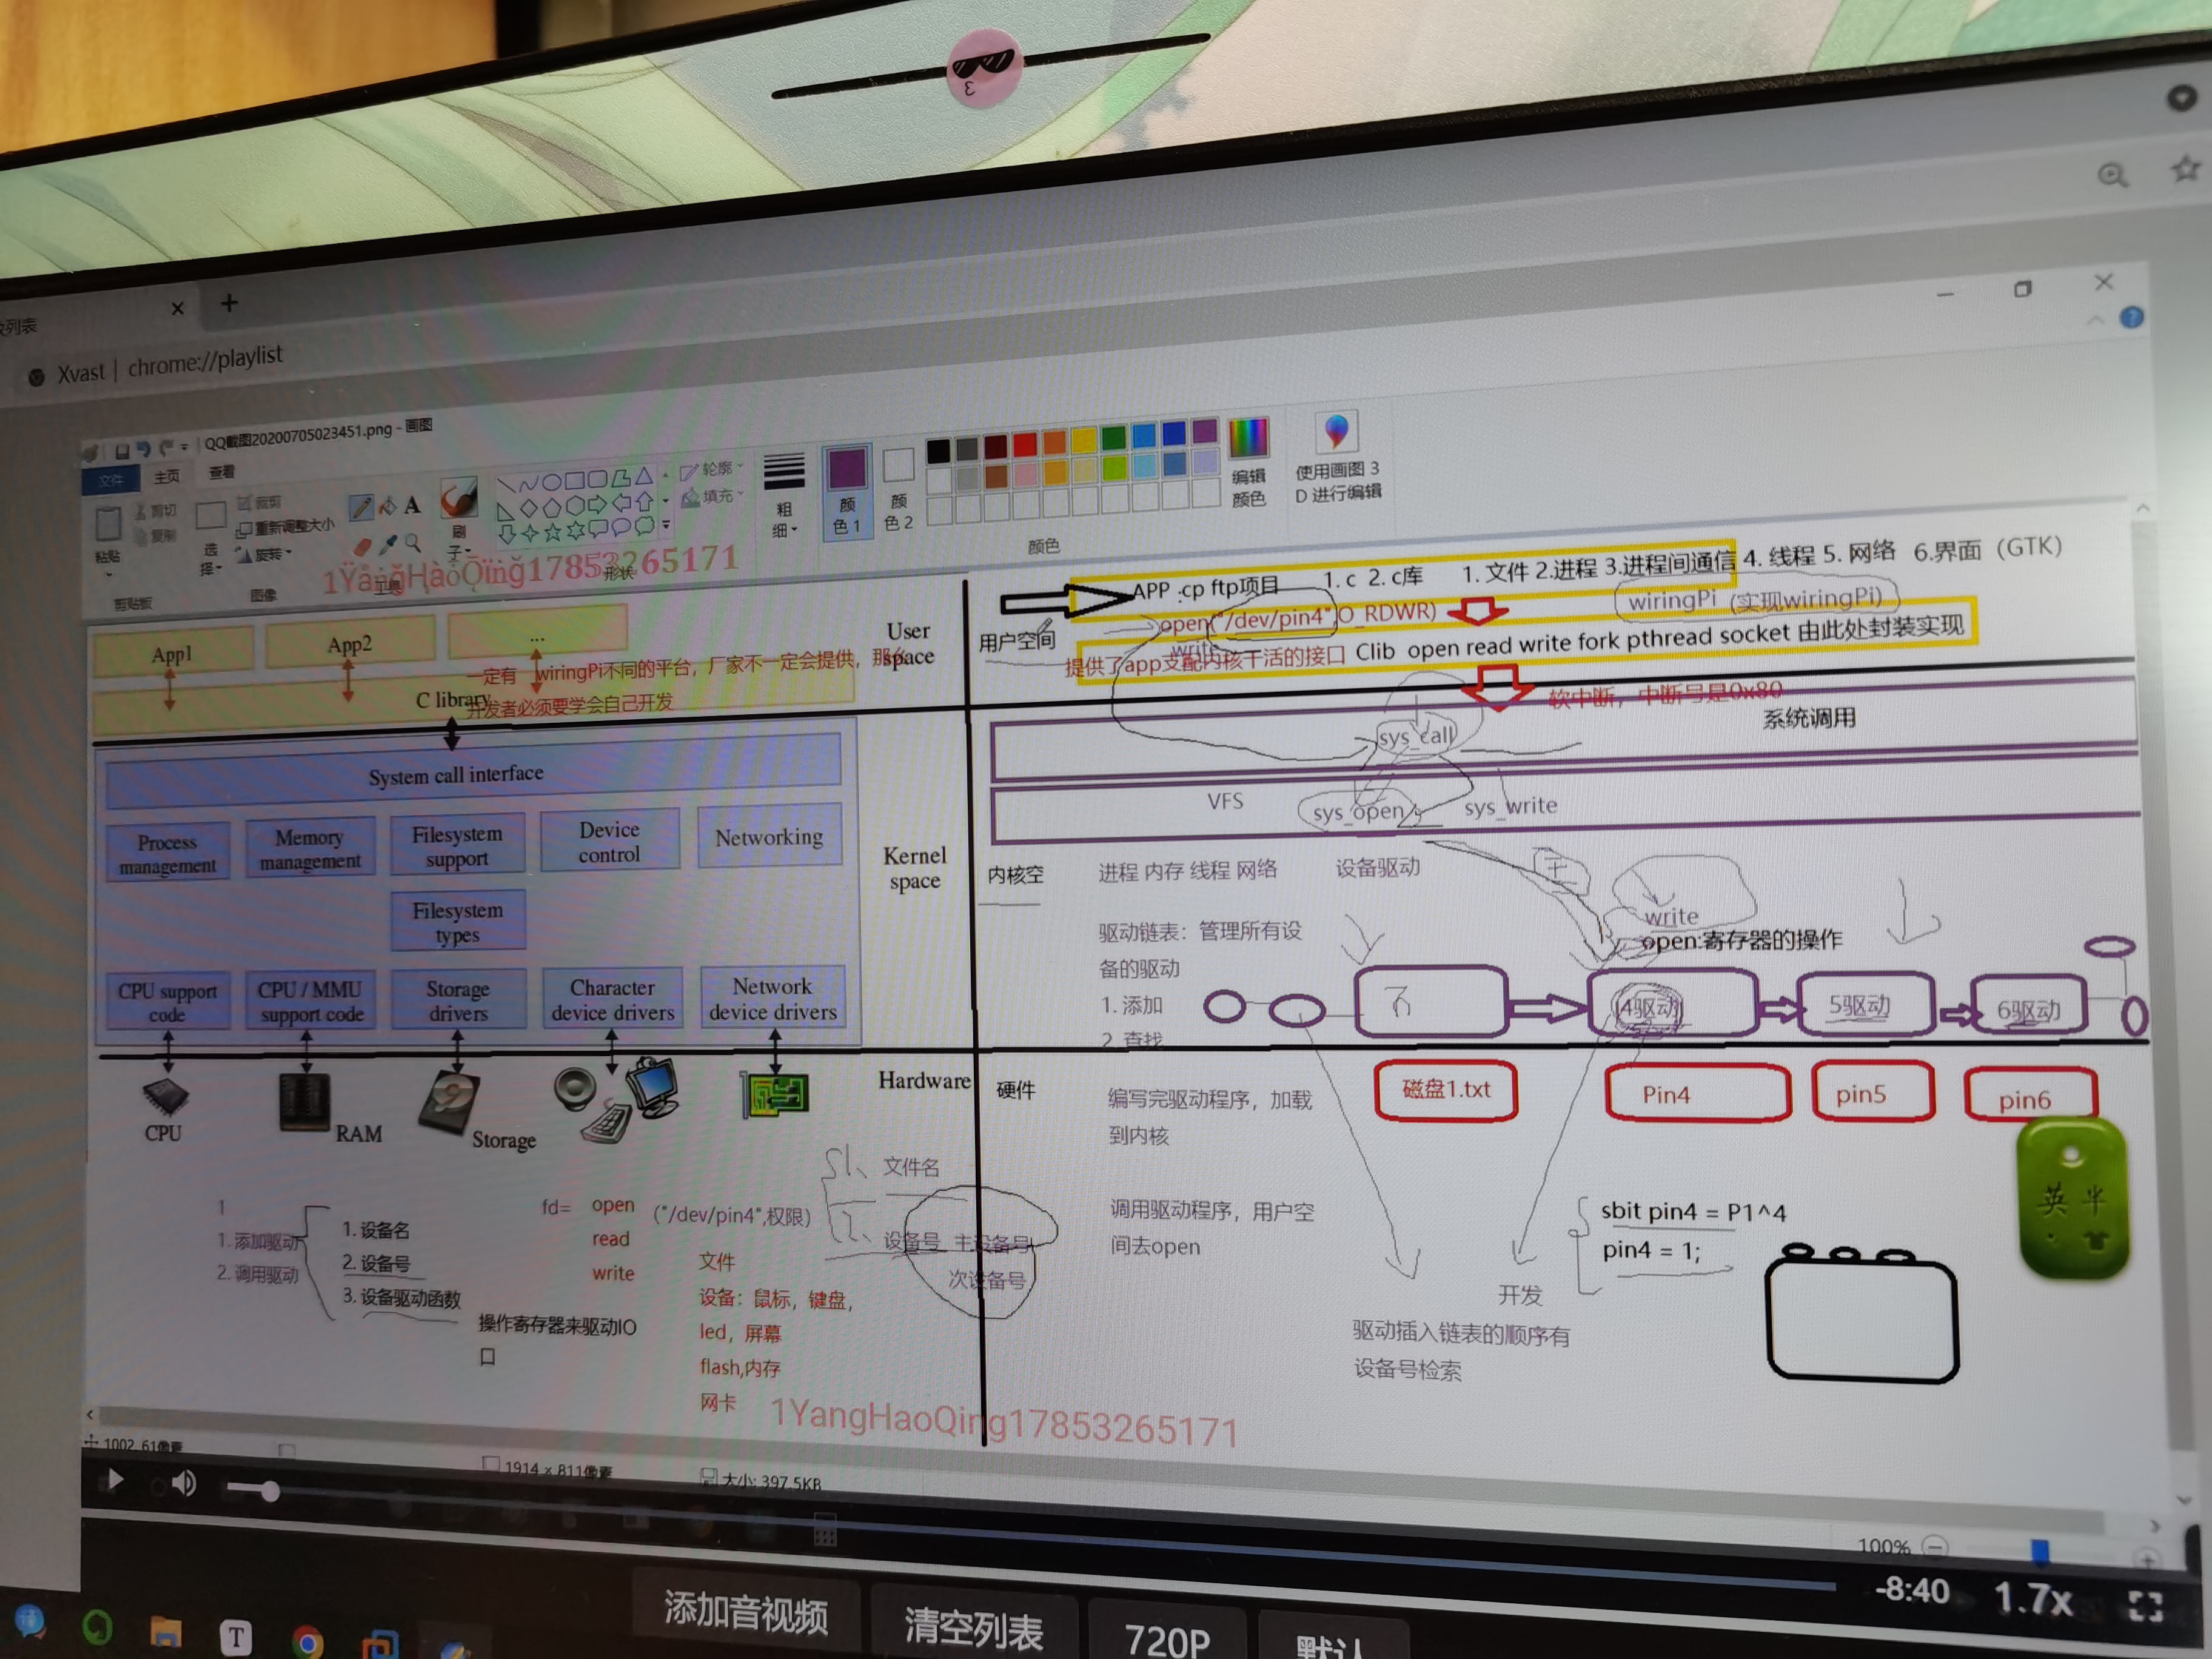Pick the Oval shape
The image size is (2212, 1659).
552,482
